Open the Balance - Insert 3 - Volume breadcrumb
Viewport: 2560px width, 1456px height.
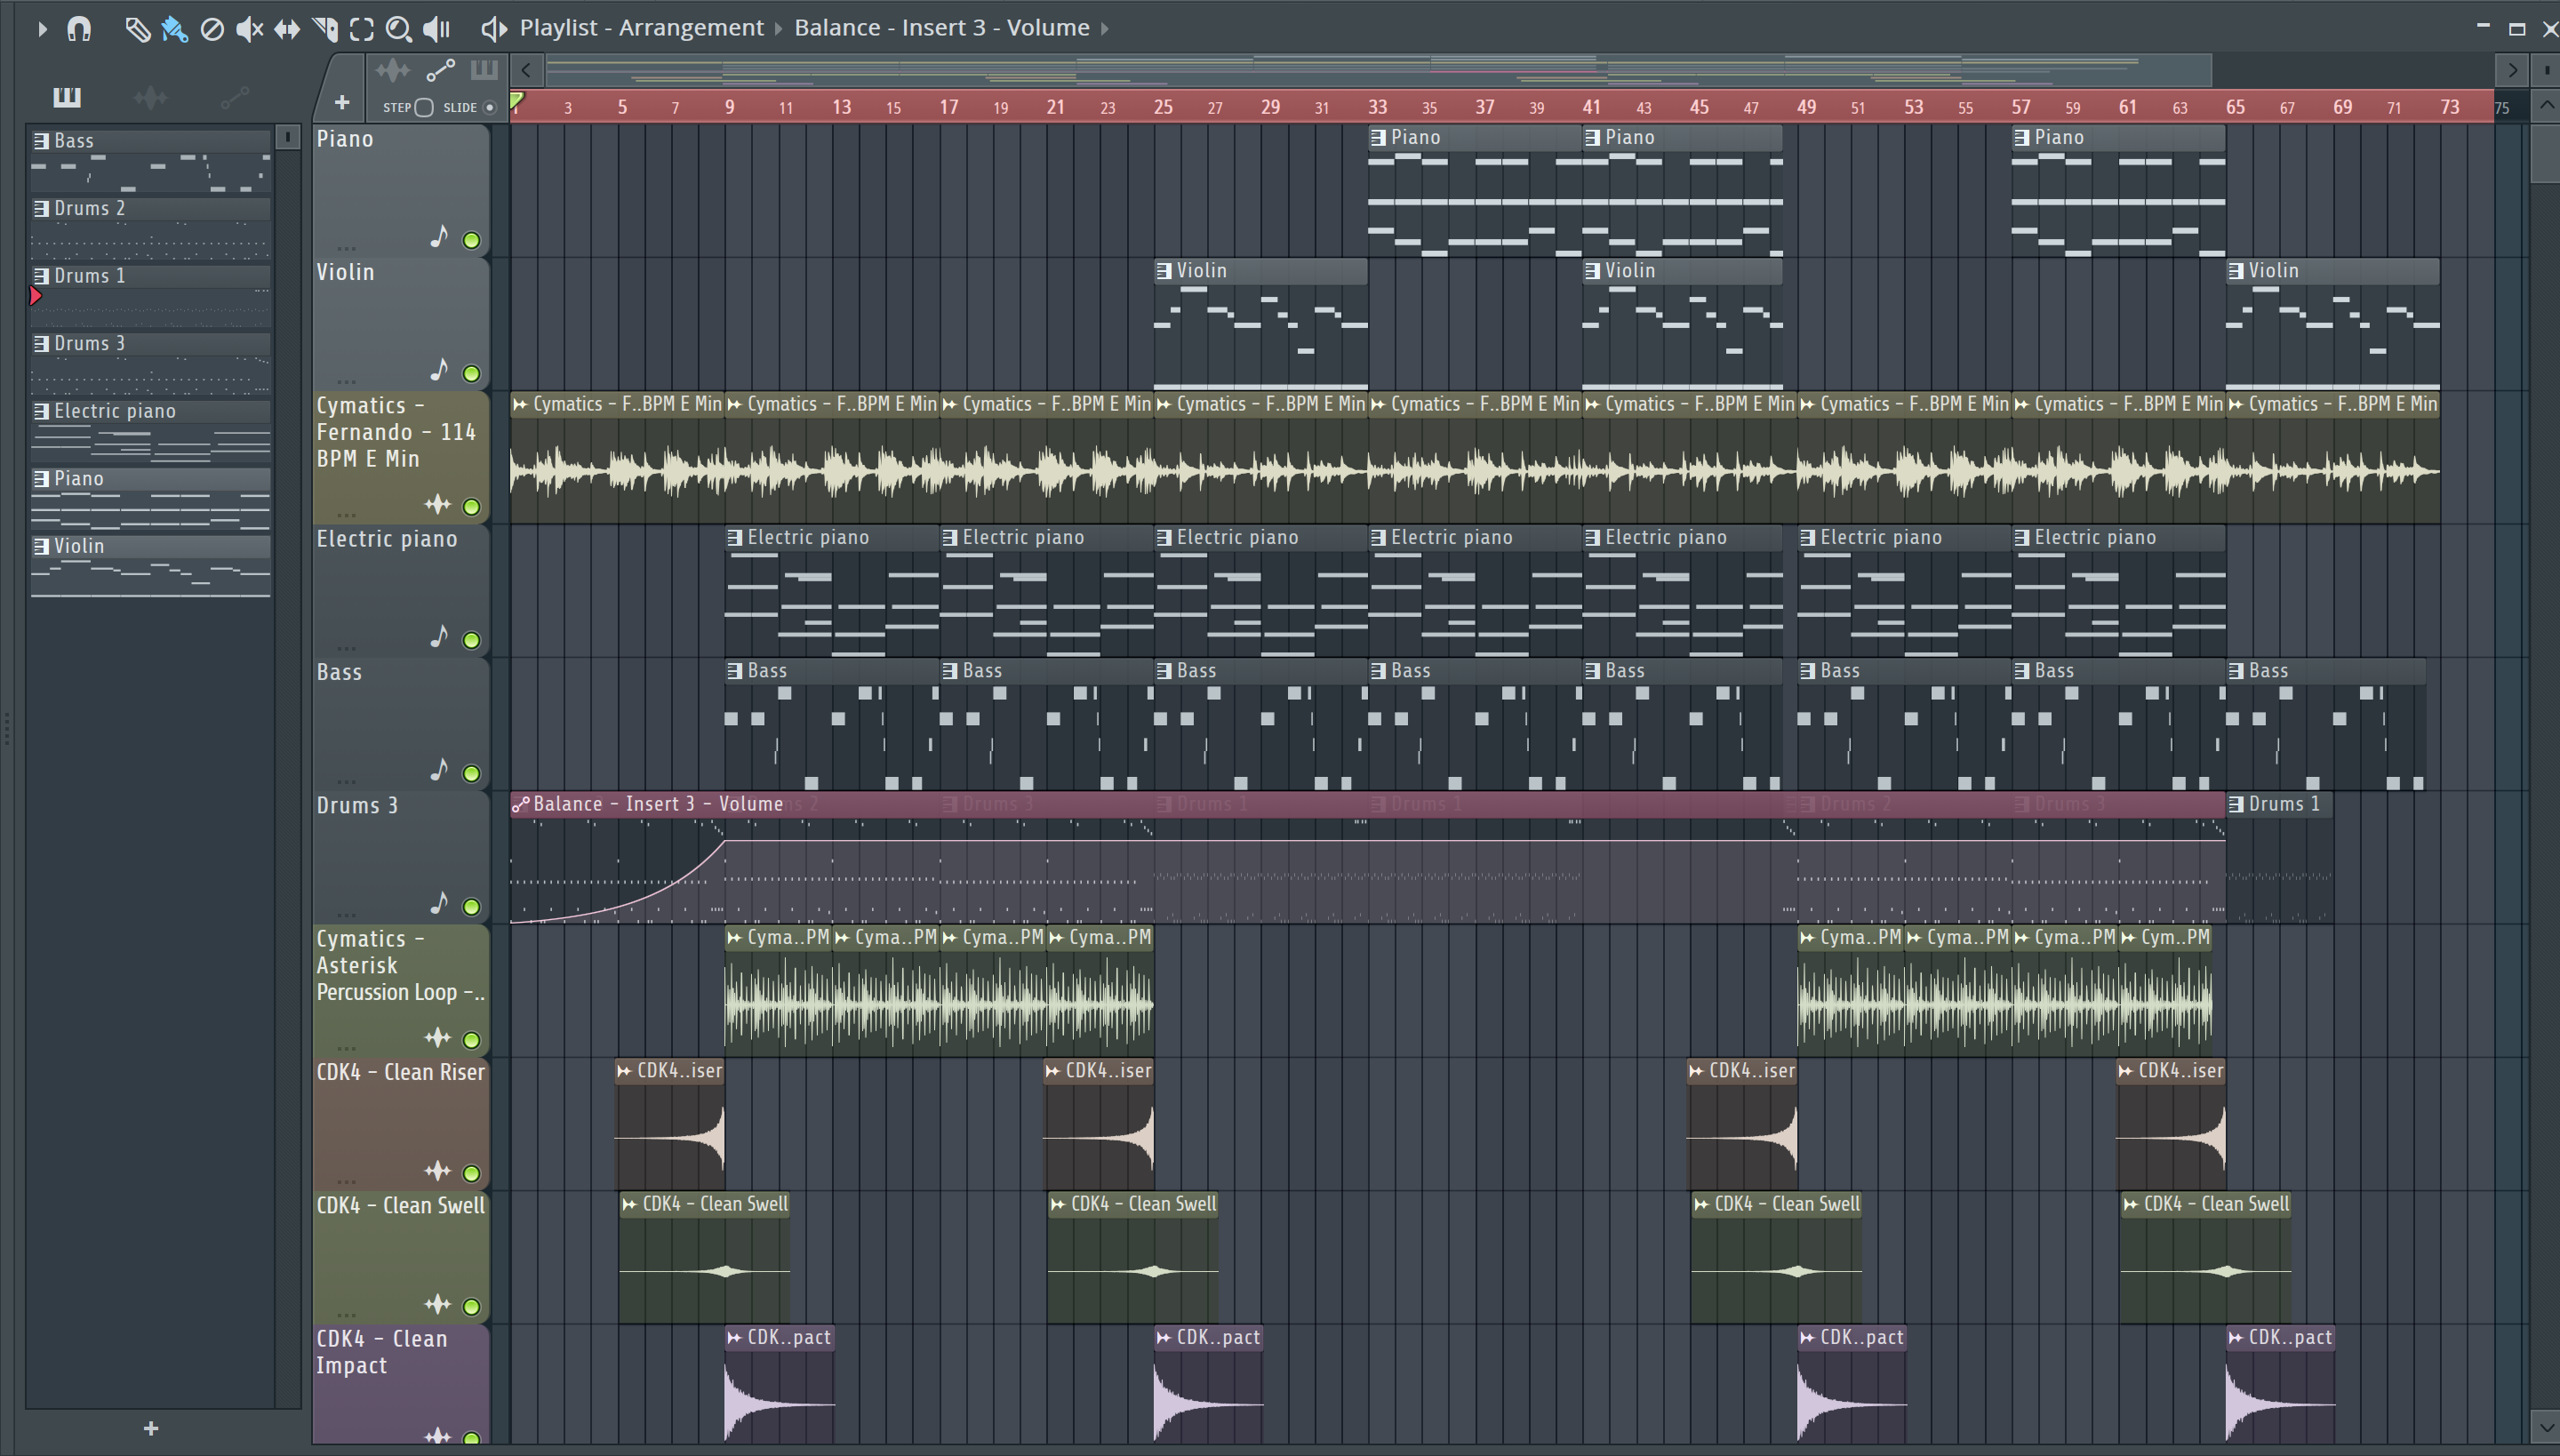pyautogui.click(x=941, y=28)
